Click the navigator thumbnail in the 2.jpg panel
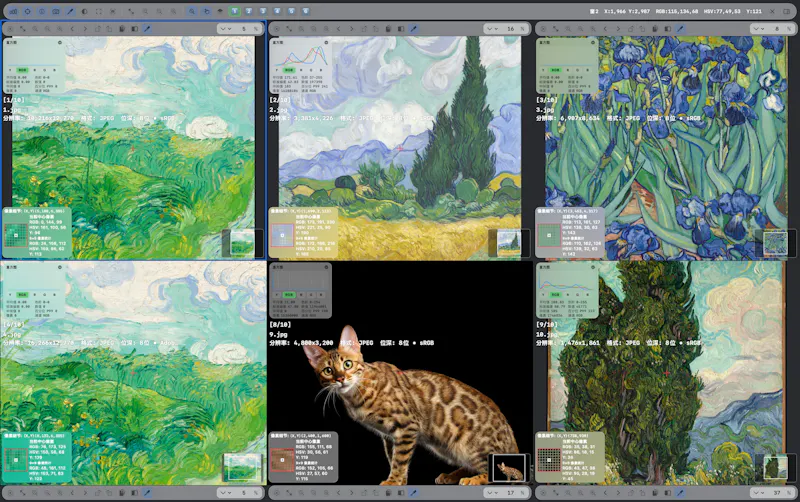This screenshot has width=800, height=502. click(509, 243)
